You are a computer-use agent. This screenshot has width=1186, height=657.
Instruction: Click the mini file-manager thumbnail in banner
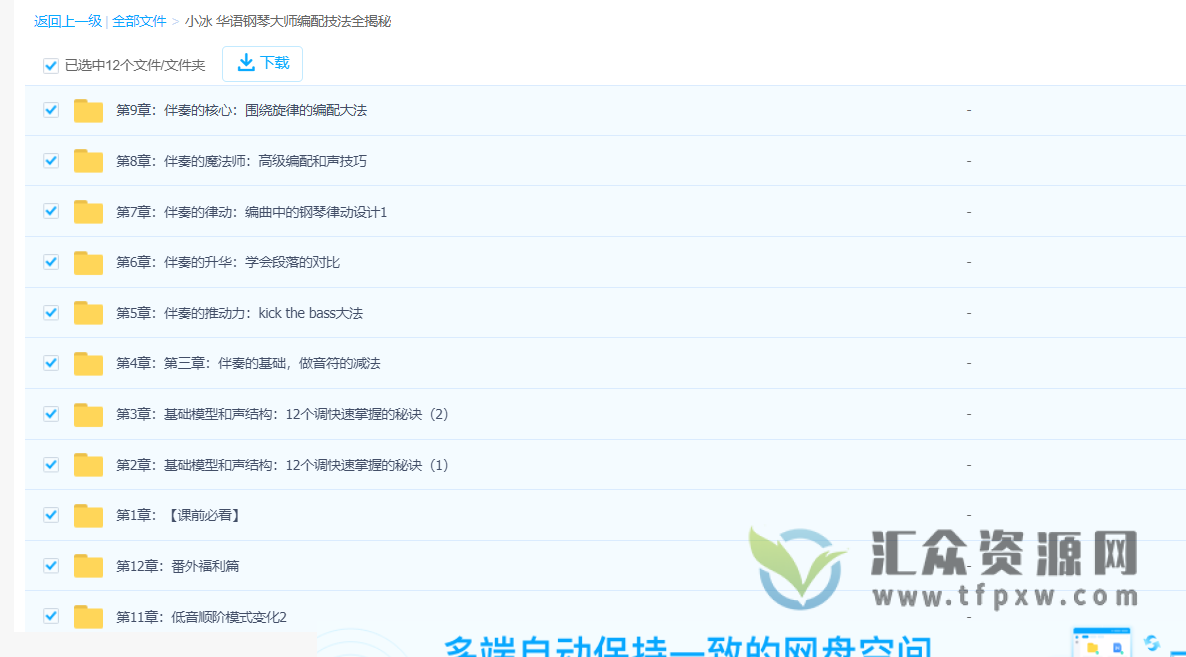point(1101,641)
